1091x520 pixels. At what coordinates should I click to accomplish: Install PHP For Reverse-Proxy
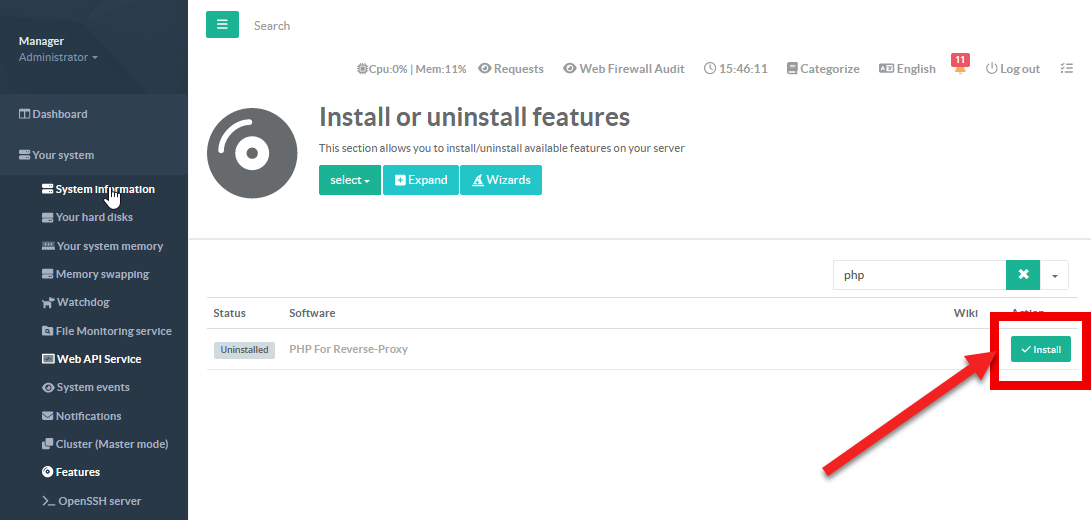1040,349
